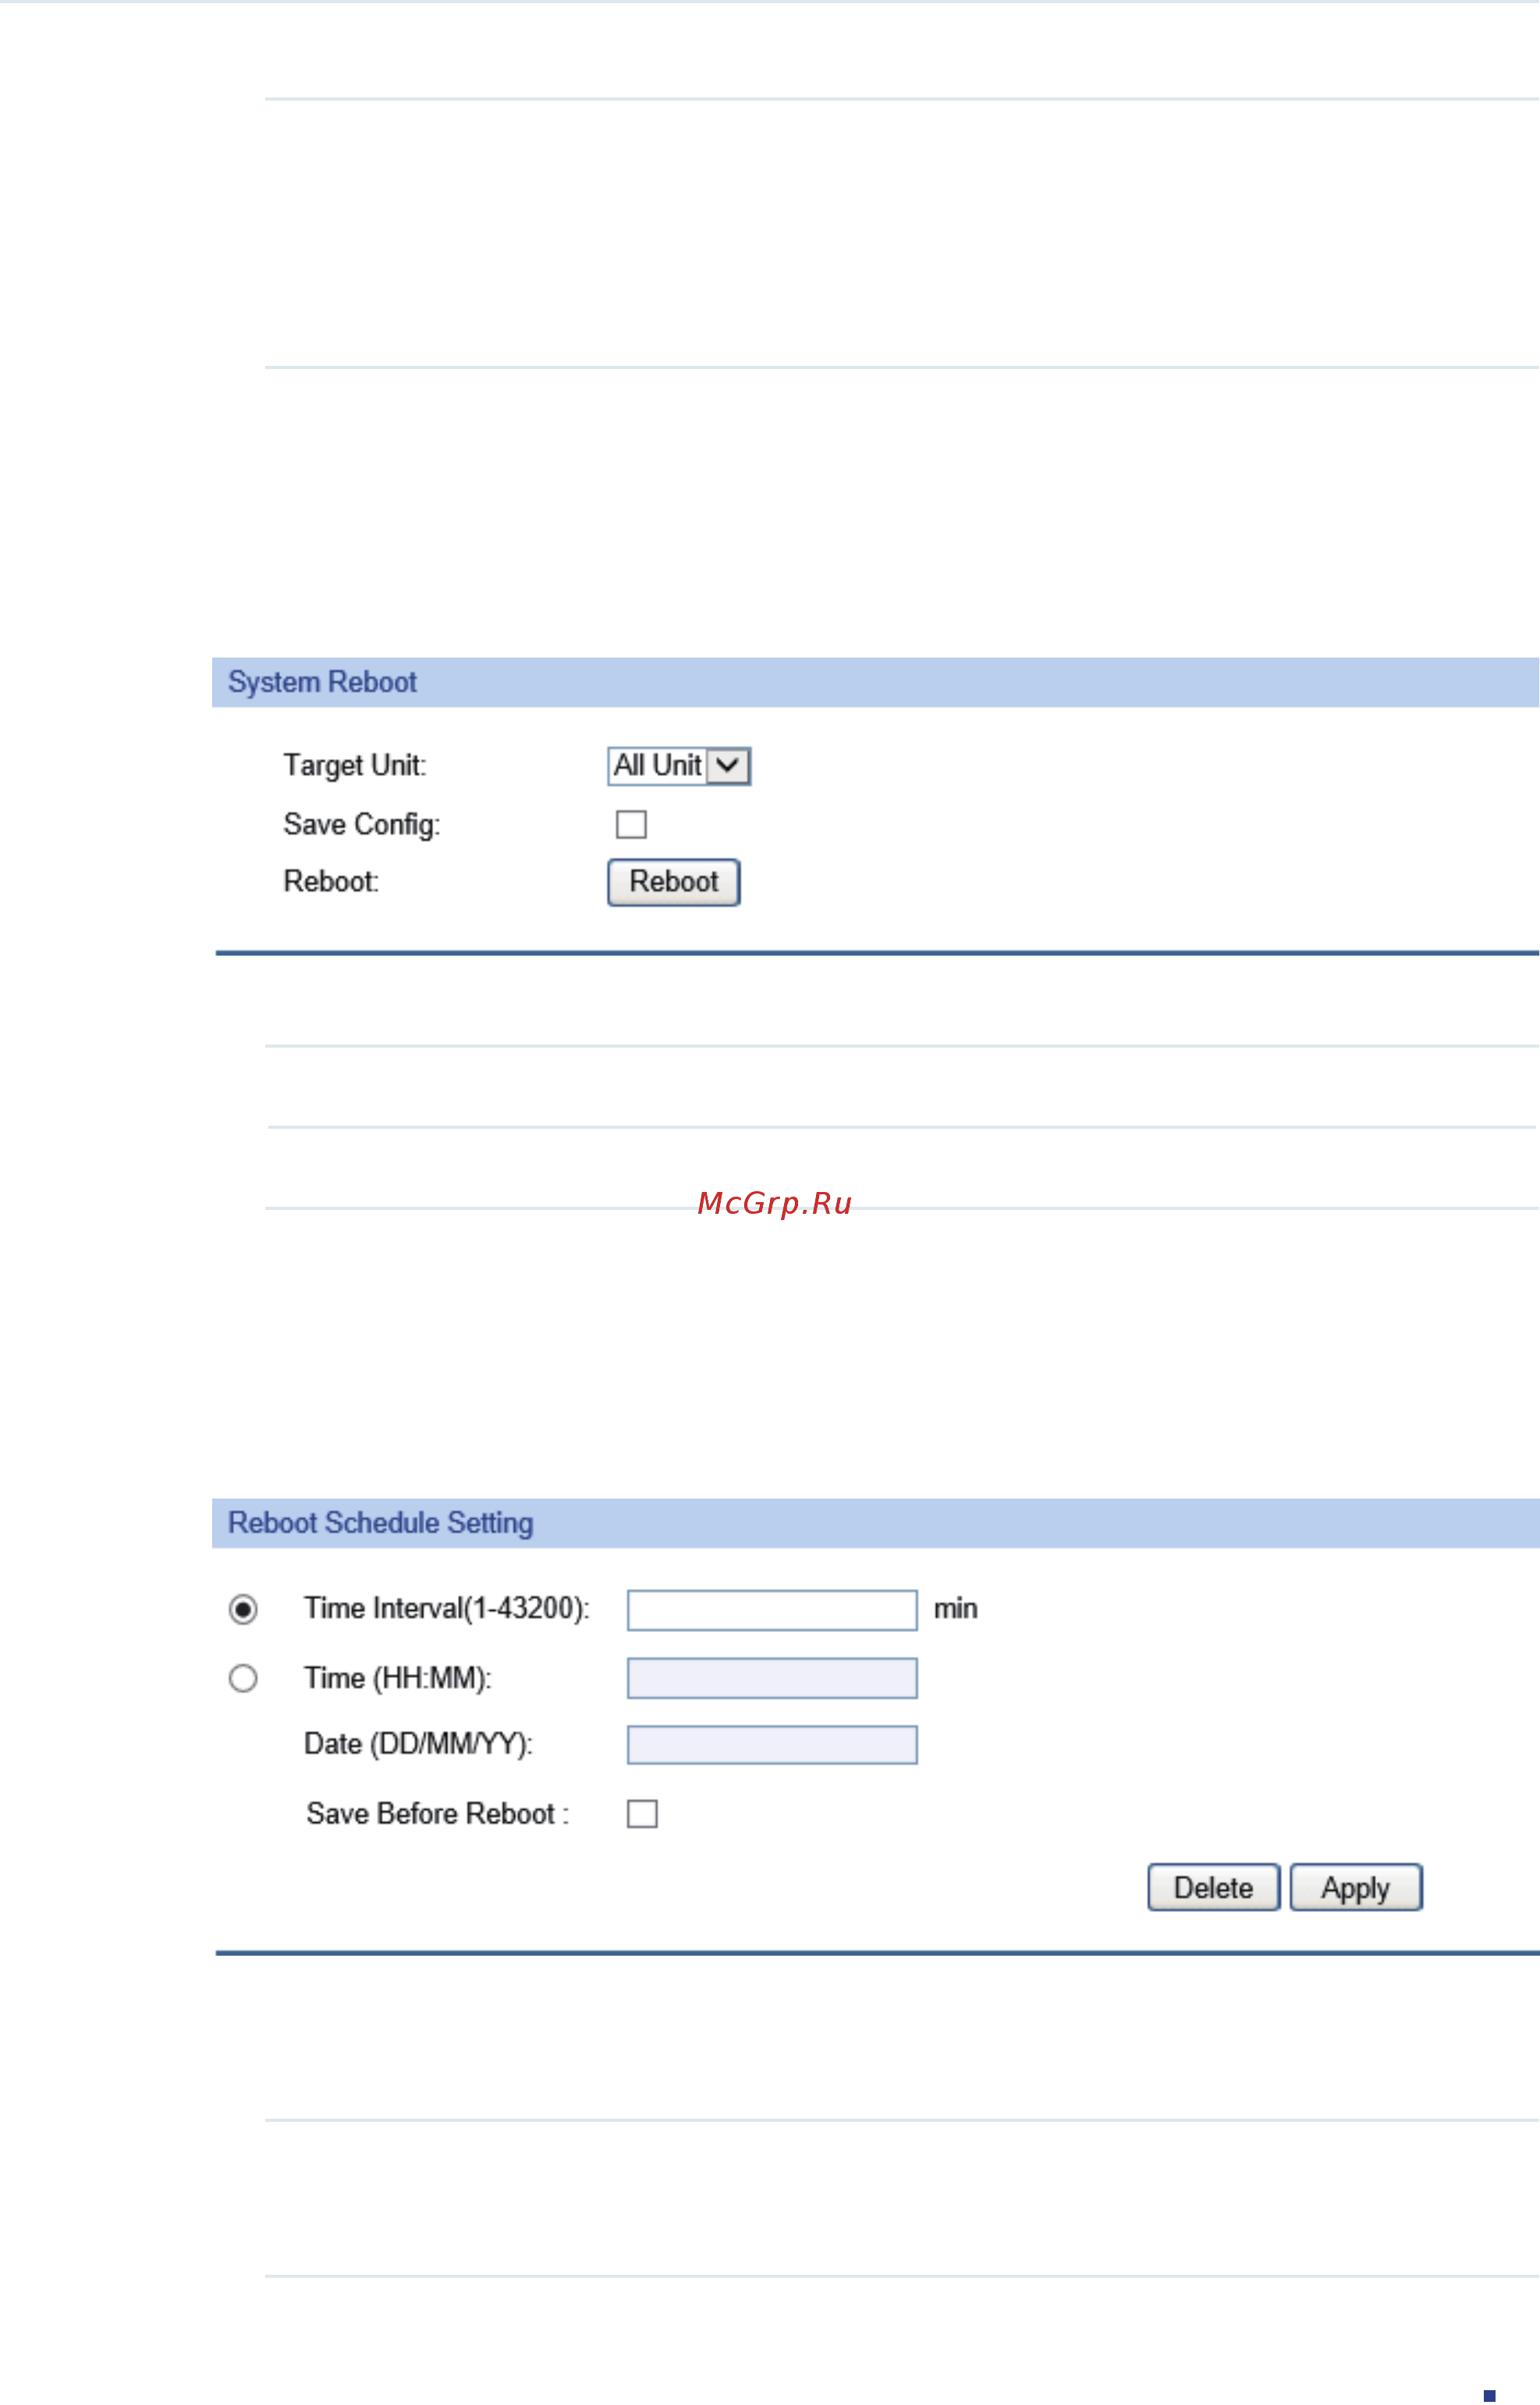Image resolution: width=1540 pixels, height=2405 pixels.
Task: Select the Time (HH:MM) radio button
Action: coord(243,1678)
